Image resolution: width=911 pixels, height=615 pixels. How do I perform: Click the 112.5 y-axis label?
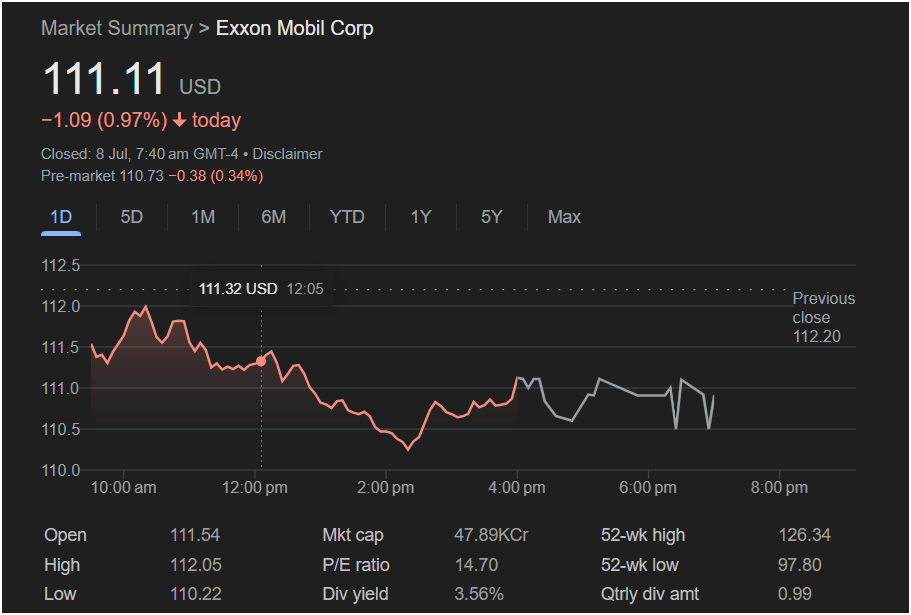tap(60, 265)
